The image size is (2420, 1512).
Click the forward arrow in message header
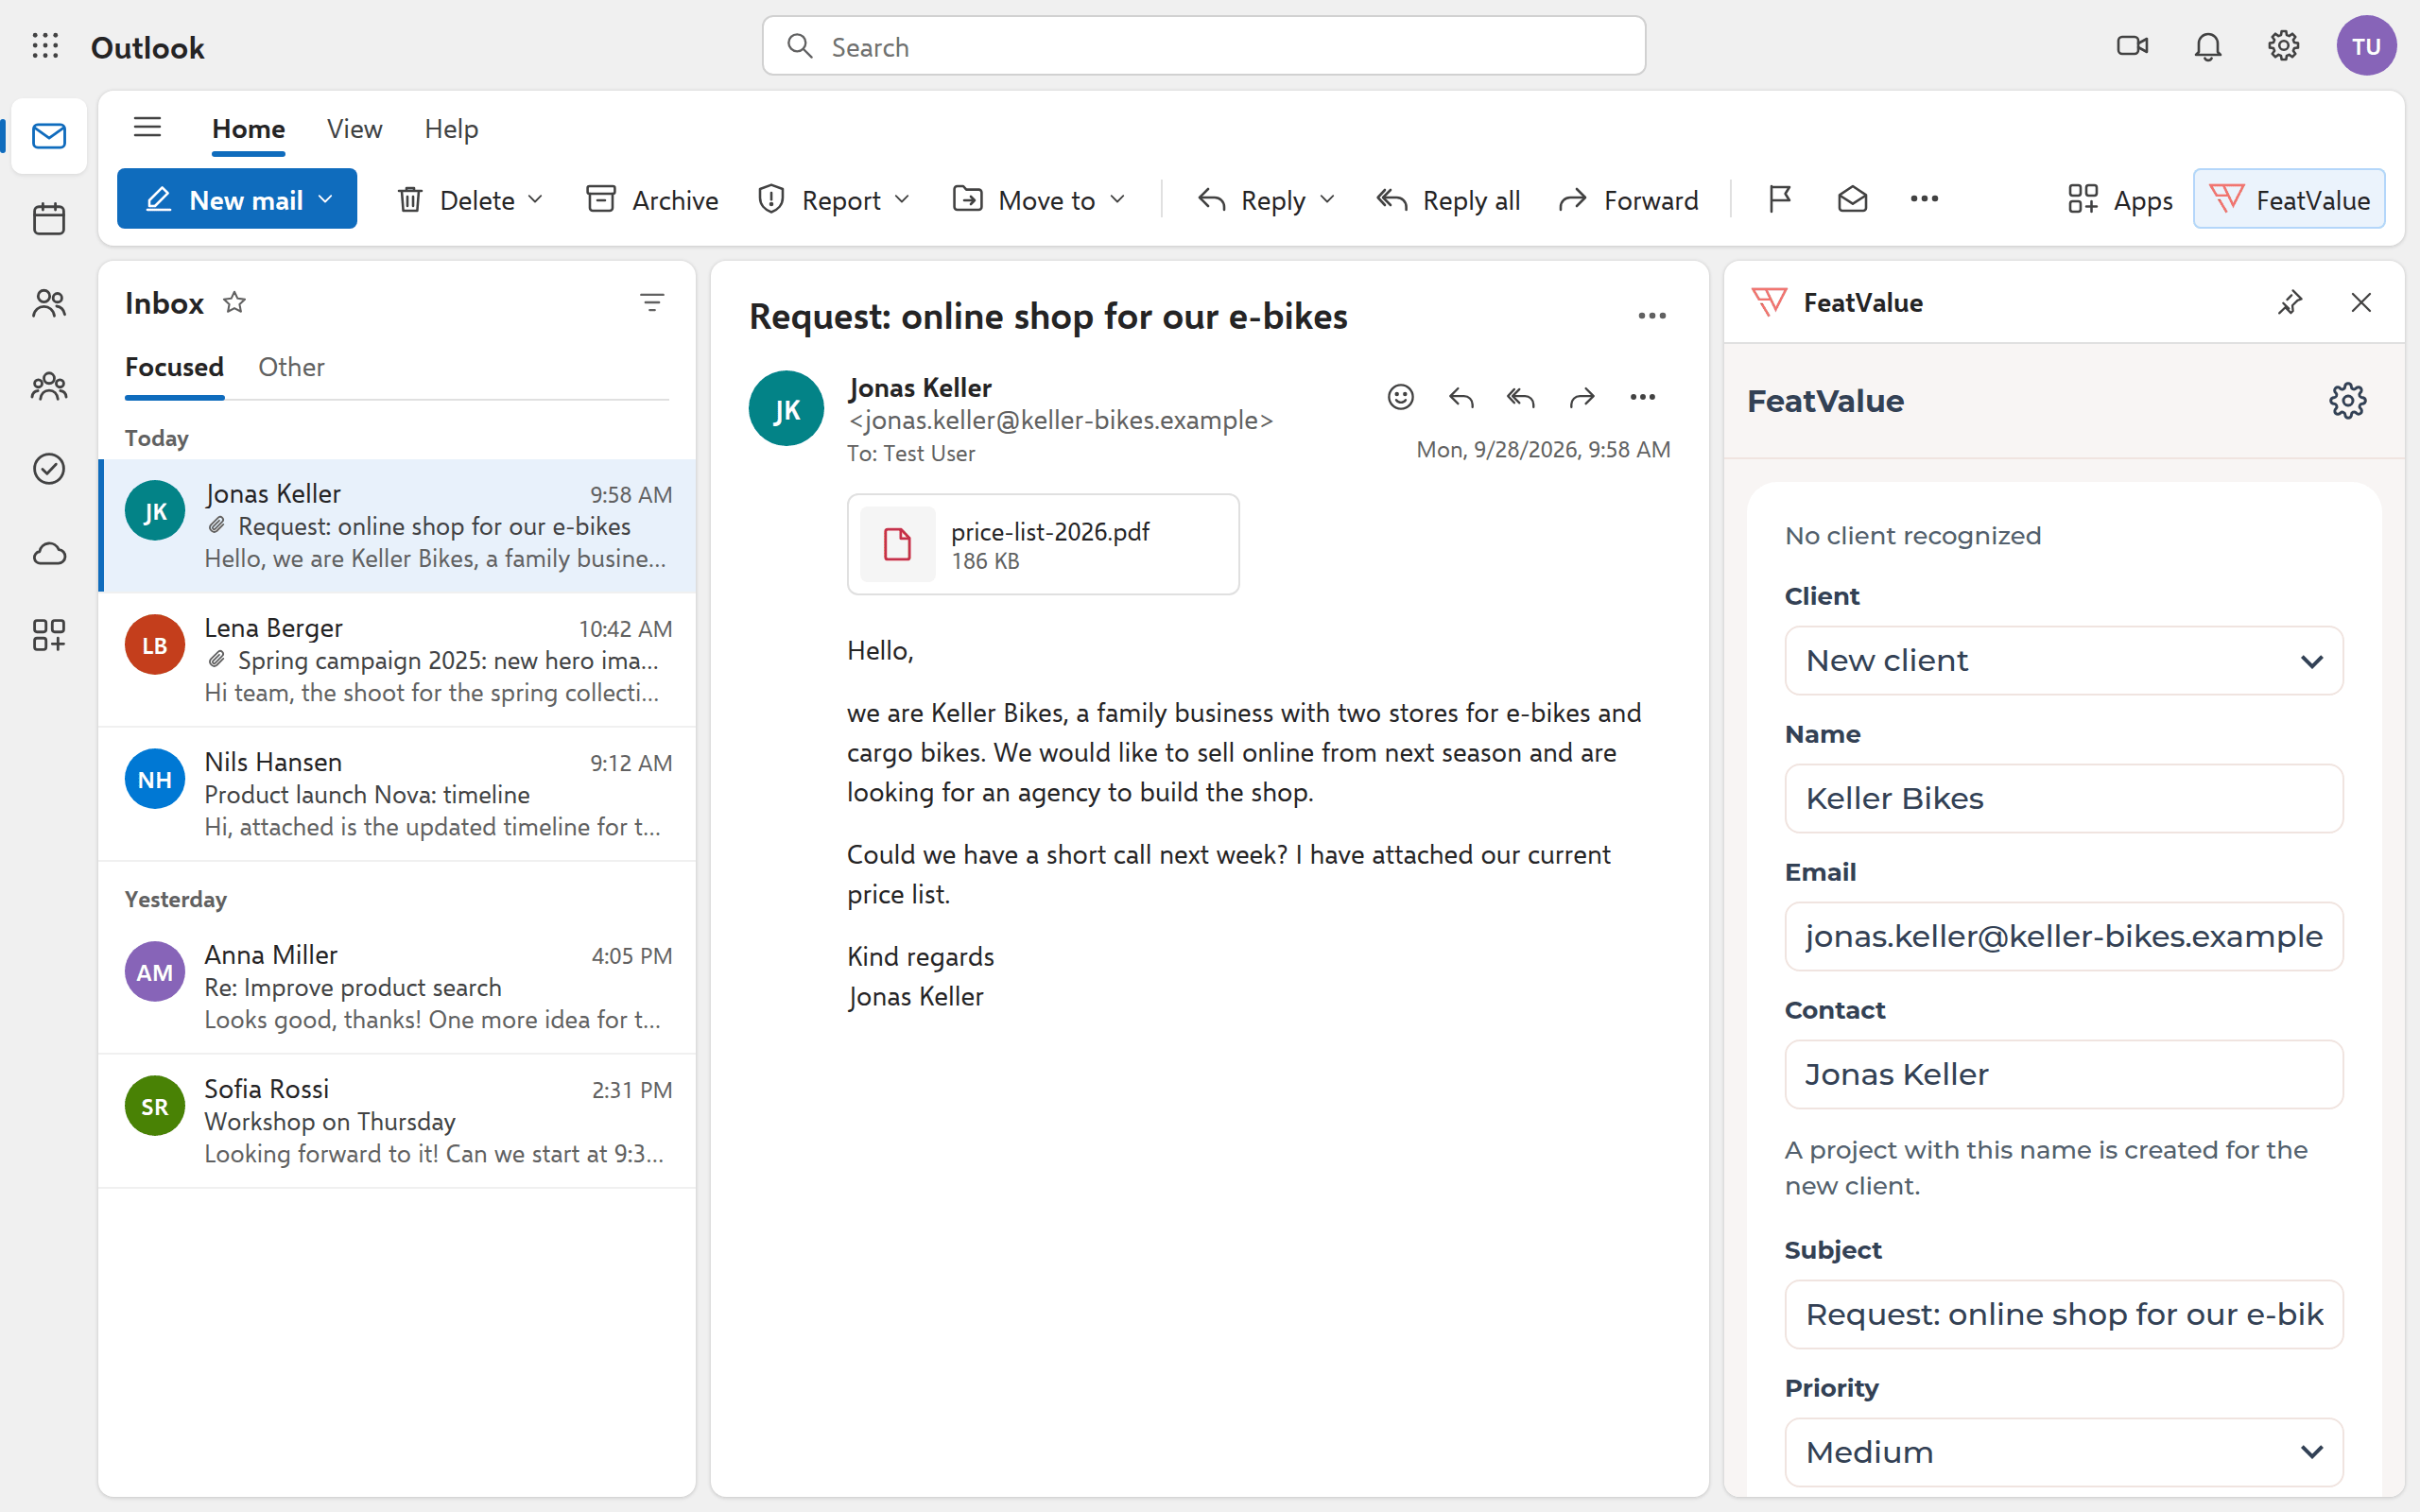[x=1581, y=397]
